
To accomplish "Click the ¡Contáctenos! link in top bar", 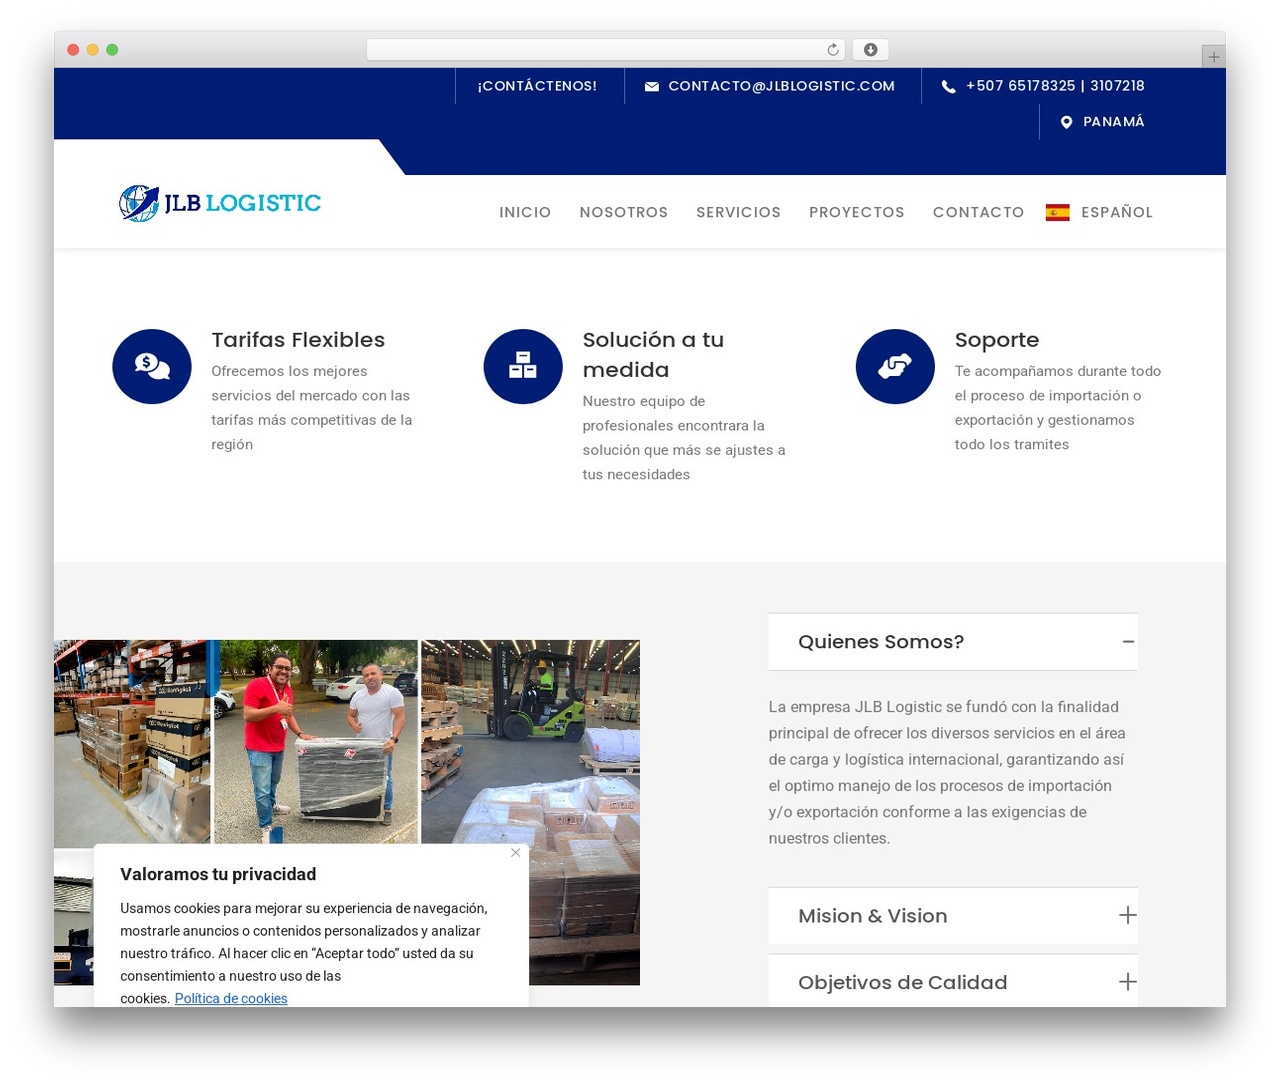I will (537, 86).
